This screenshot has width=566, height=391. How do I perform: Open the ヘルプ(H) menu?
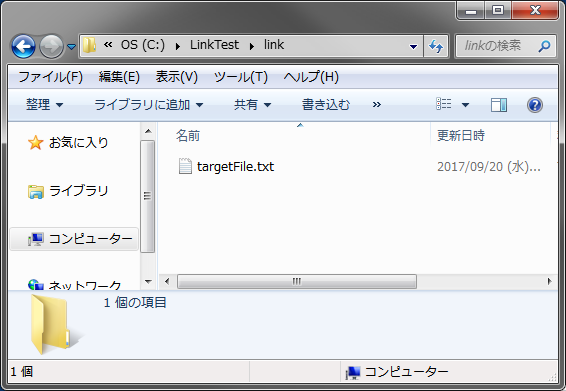[311, 77]
